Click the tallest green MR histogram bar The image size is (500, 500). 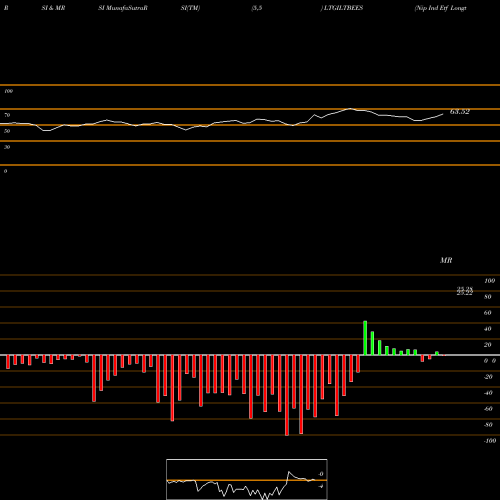[365, 338]
